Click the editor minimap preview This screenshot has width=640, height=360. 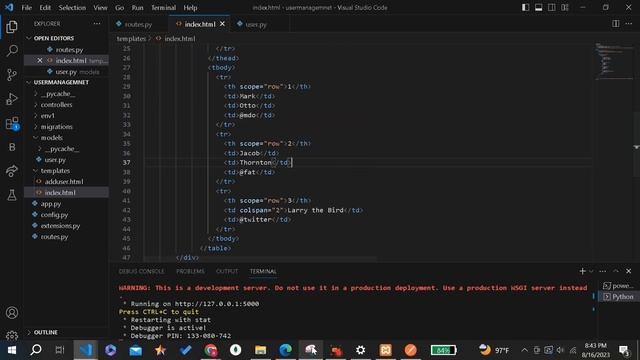tap(613, 60)
